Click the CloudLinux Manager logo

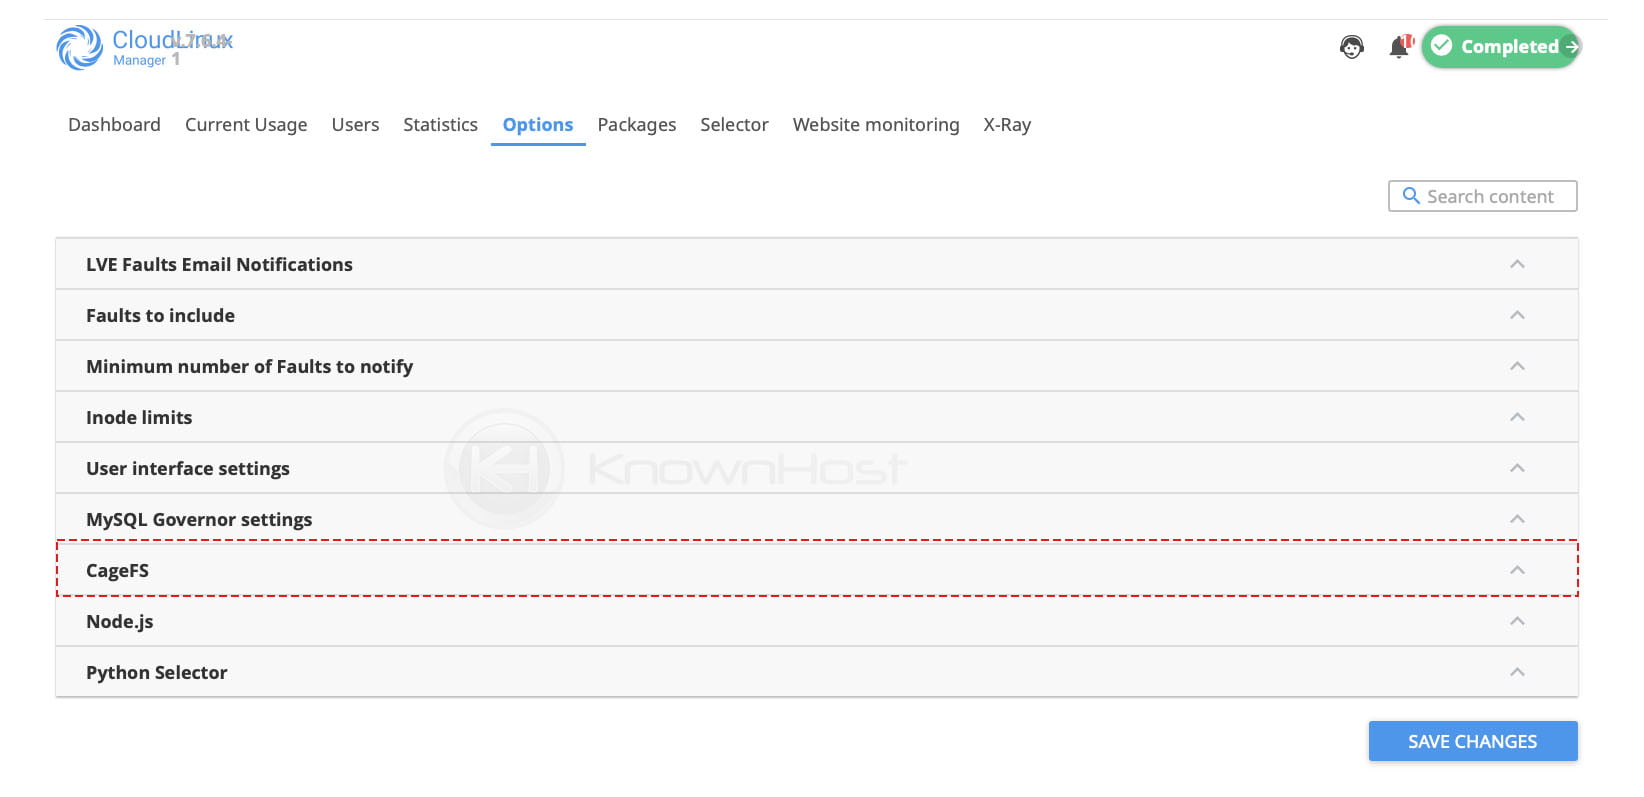pos(143,47)
